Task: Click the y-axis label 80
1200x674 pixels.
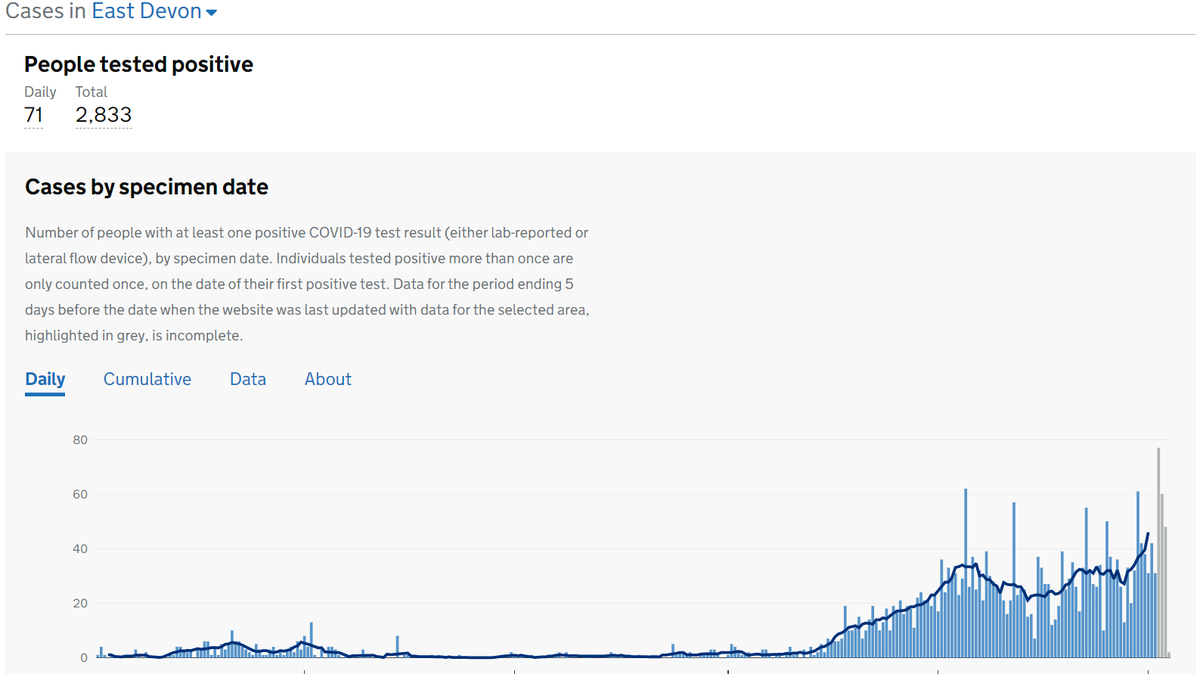Action: [x=80, y=440]
